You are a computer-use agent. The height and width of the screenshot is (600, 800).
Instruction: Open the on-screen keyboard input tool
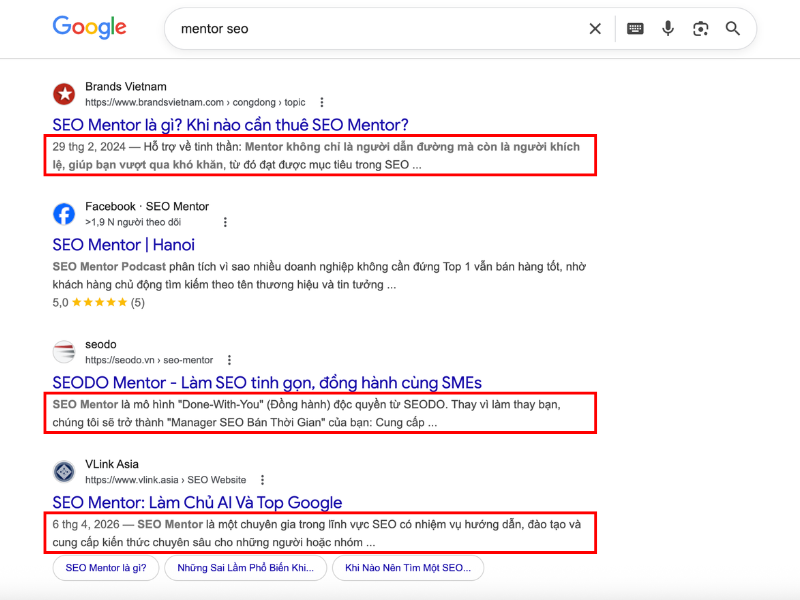click(635, 29)
